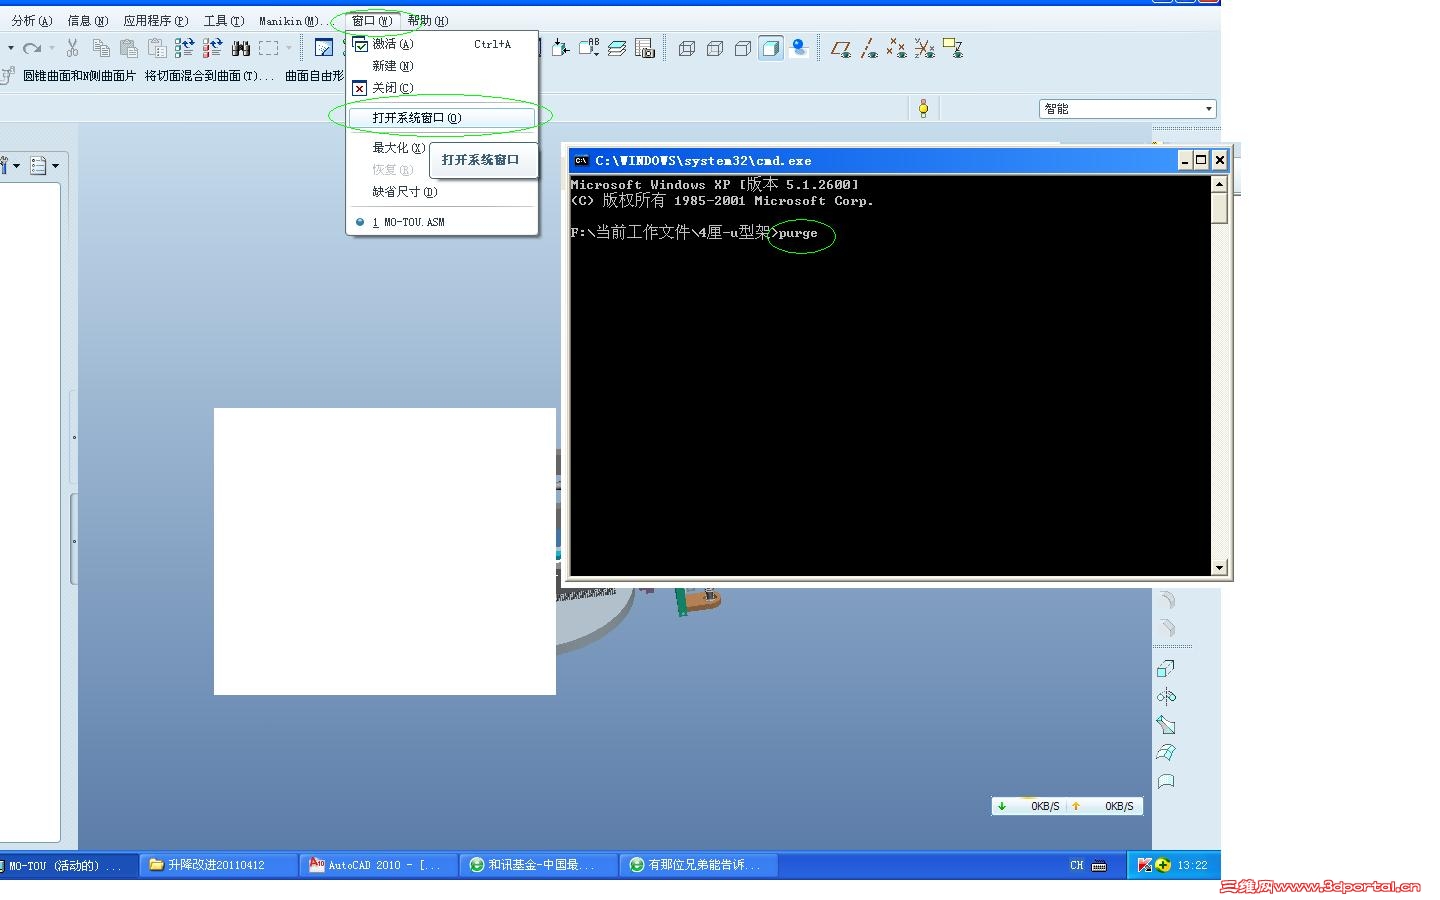Open the view manager icon

coord(645,48)
